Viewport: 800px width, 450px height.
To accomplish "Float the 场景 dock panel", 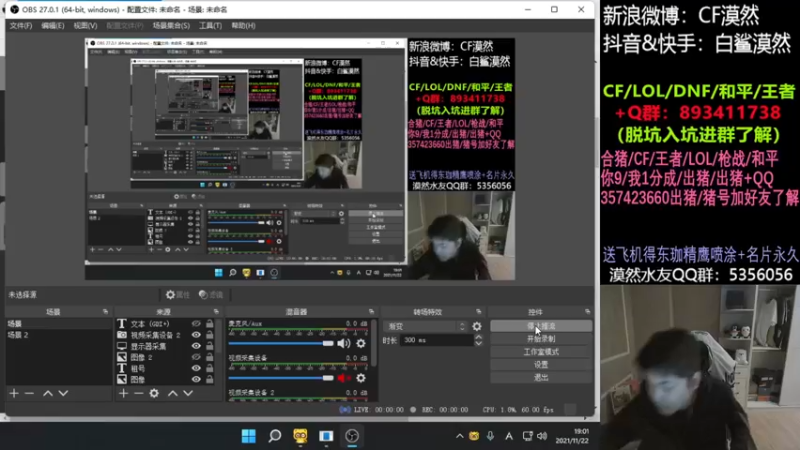I will (x=106, y=312).
